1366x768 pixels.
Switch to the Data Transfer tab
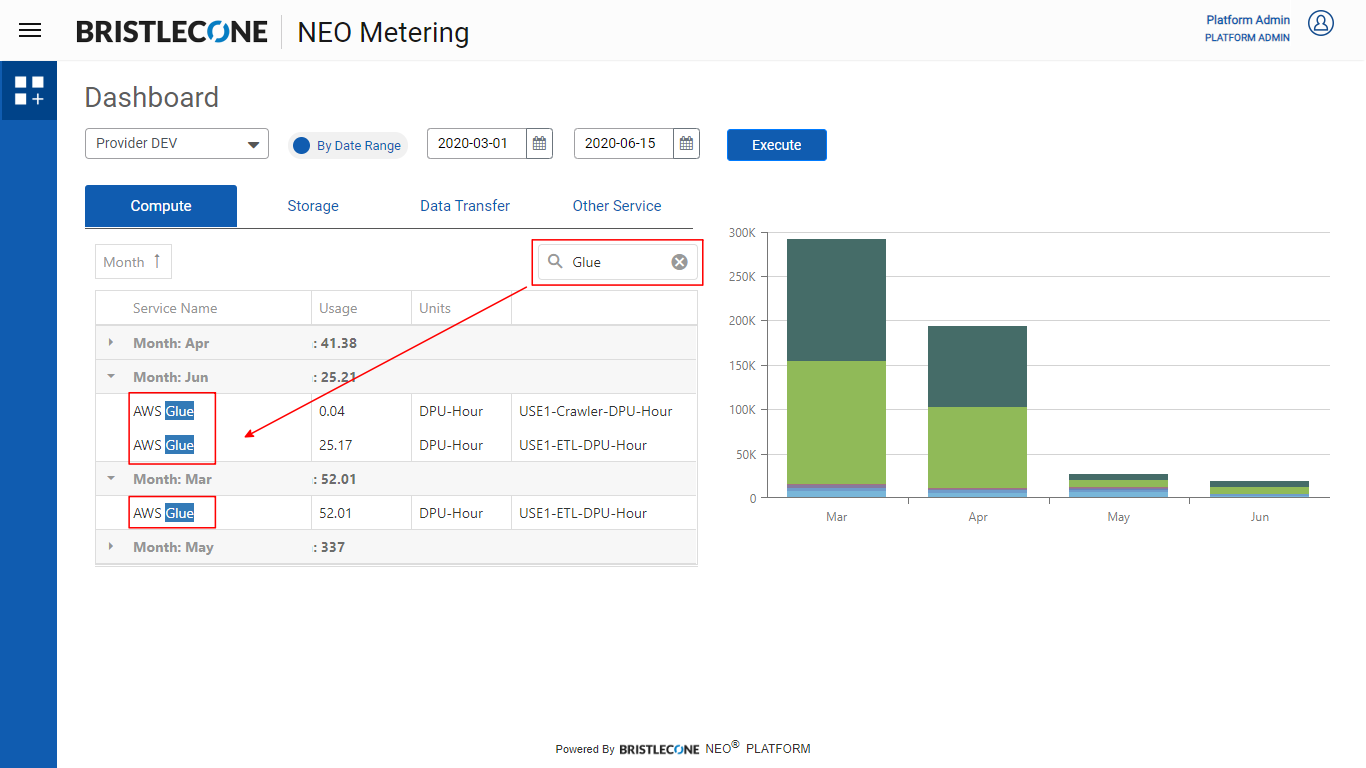(x=465, y=206)
